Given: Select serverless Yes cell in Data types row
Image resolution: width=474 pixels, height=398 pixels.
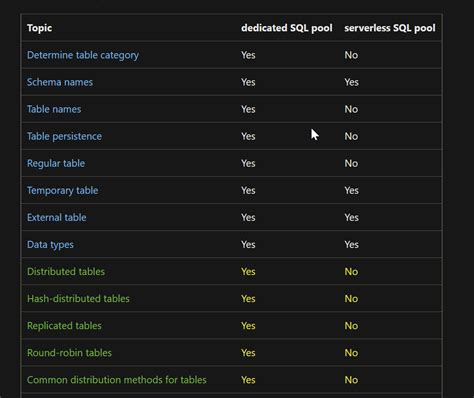Looking at the screenshot, I should click(x=351, y=244).
